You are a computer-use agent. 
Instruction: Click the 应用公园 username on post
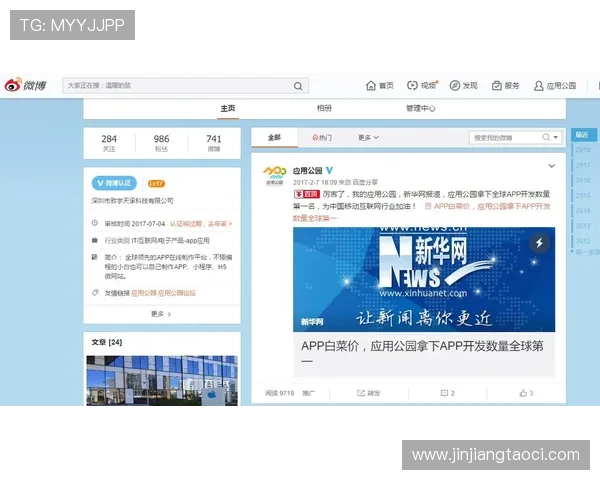tap(307, 171)
